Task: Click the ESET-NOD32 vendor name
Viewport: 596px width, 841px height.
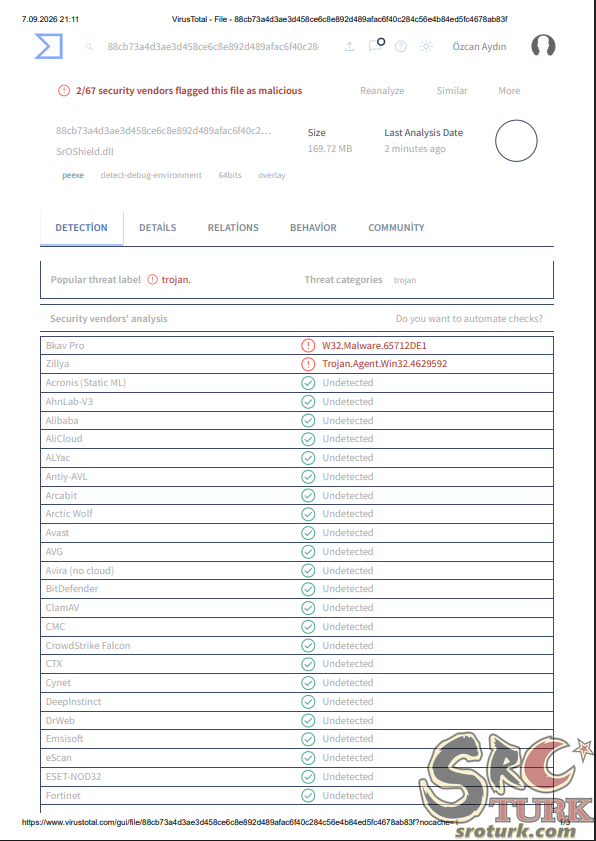Action: click(x=73, y=777)
